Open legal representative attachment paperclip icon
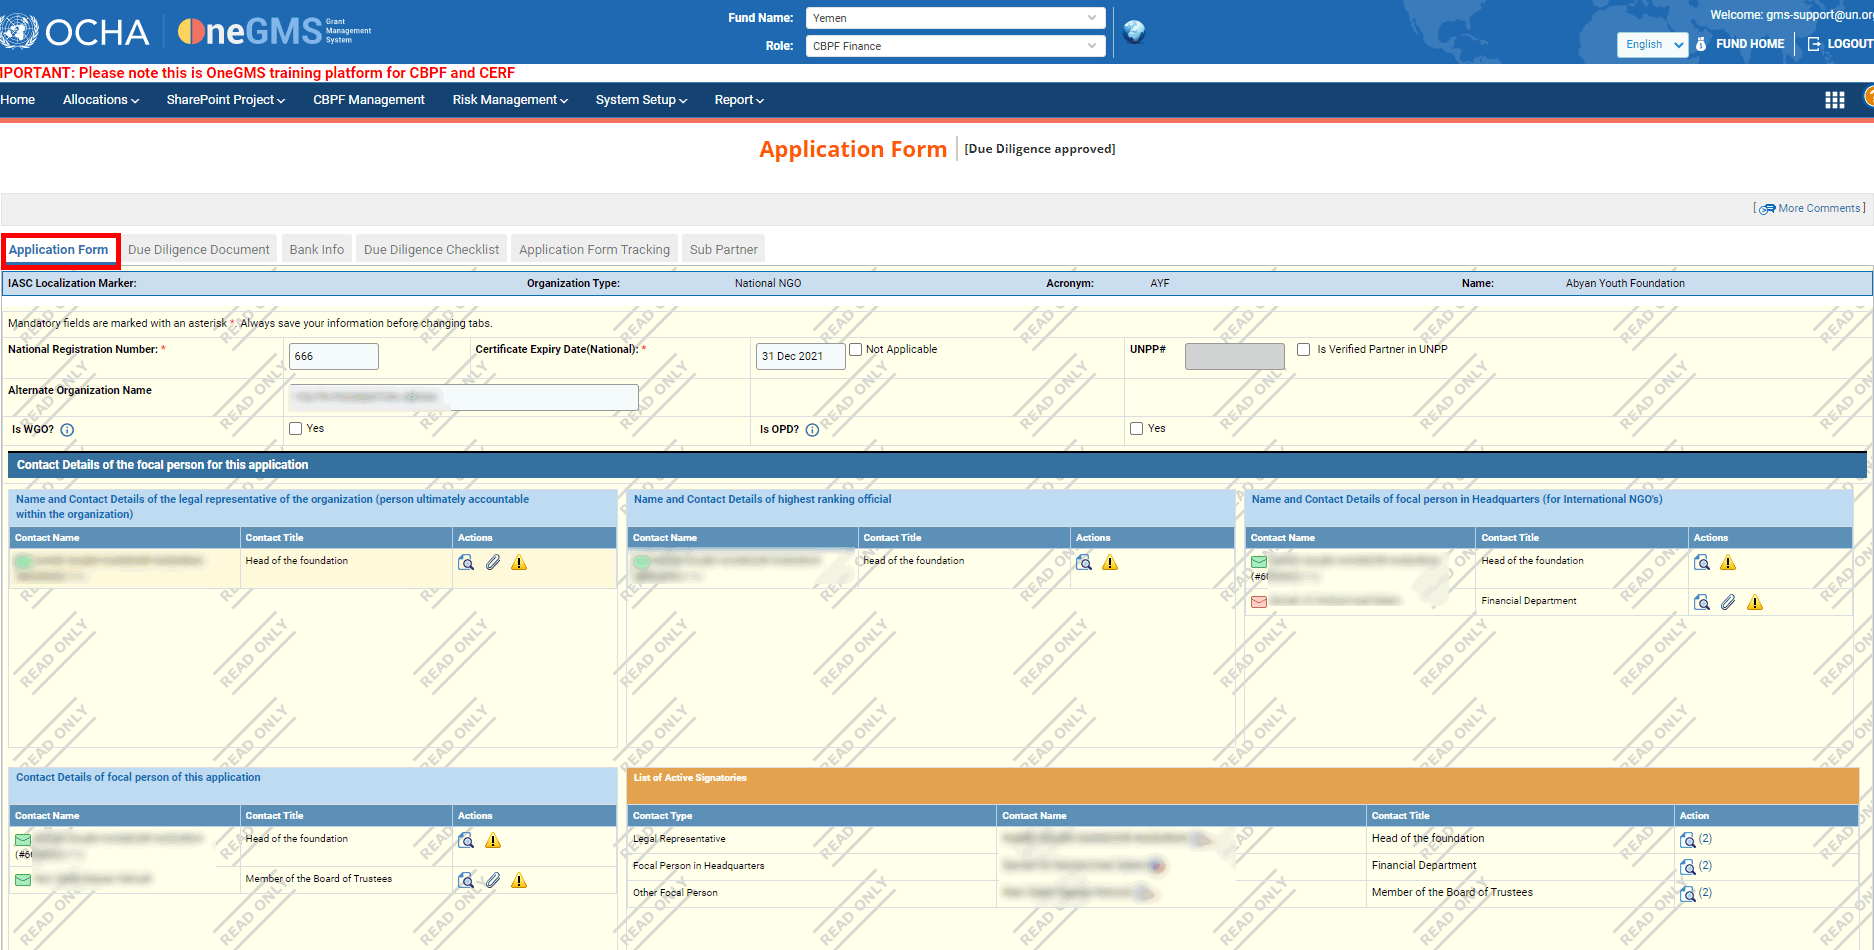 pyautogui.click(x=493, y=563)
